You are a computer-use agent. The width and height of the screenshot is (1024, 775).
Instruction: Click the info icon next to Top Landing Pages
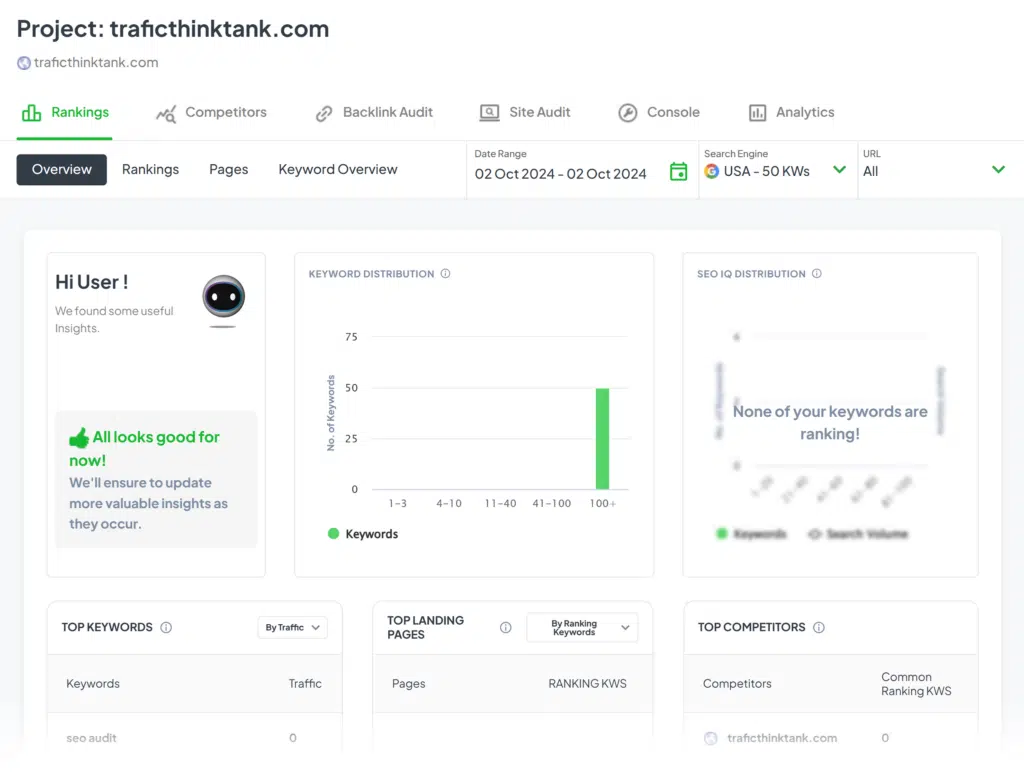[505, 628]
